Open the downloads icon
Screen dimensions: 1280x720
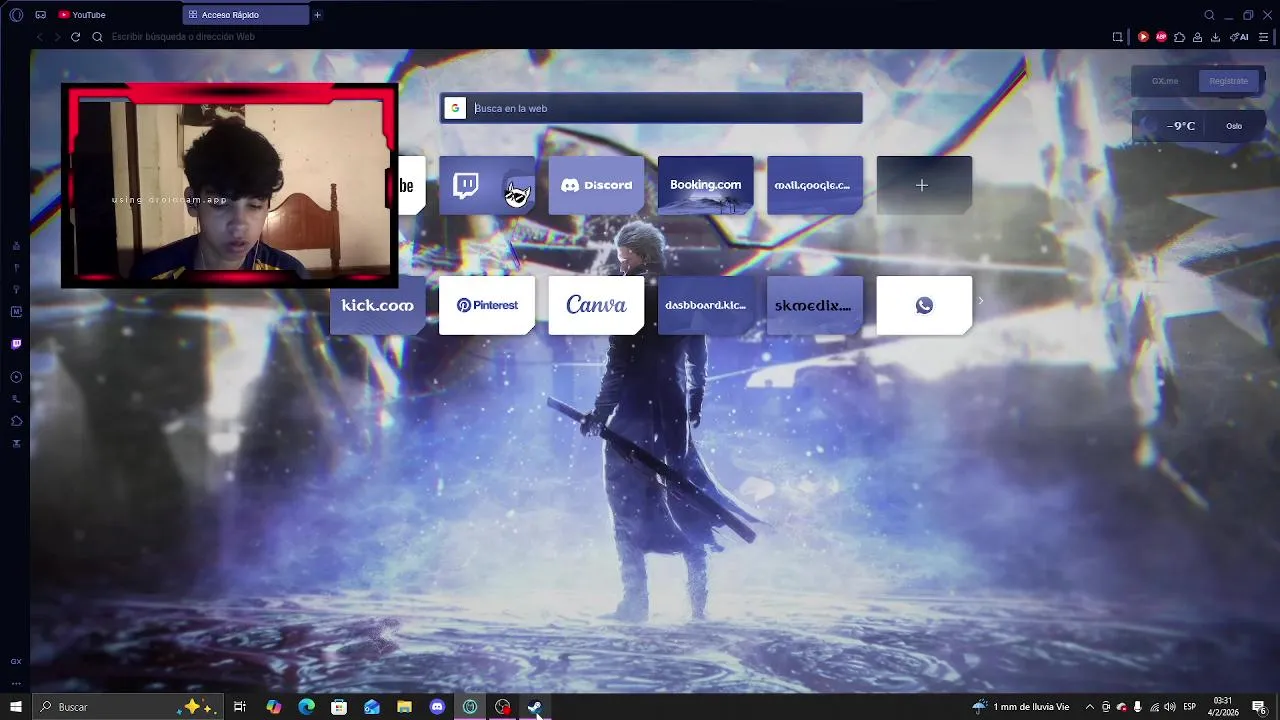pos(1215,37)
